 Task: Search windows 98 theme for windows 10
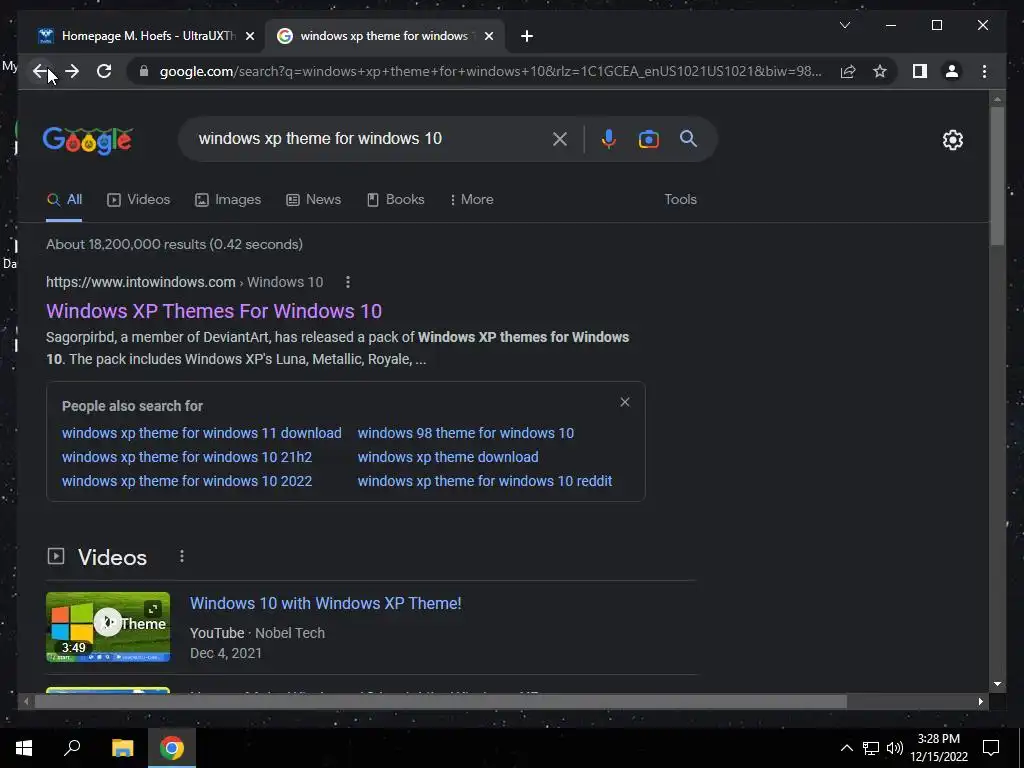coord(466,433)
